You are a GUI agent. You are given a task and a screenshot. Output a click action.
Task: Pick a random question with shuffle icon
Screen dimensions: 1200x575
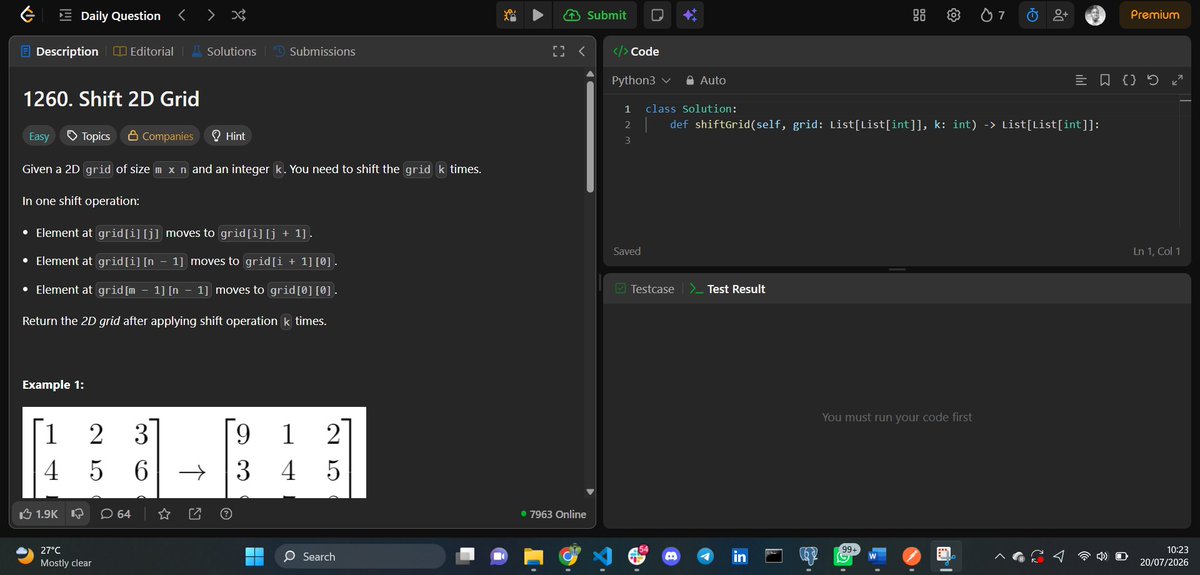click(241, 15)
